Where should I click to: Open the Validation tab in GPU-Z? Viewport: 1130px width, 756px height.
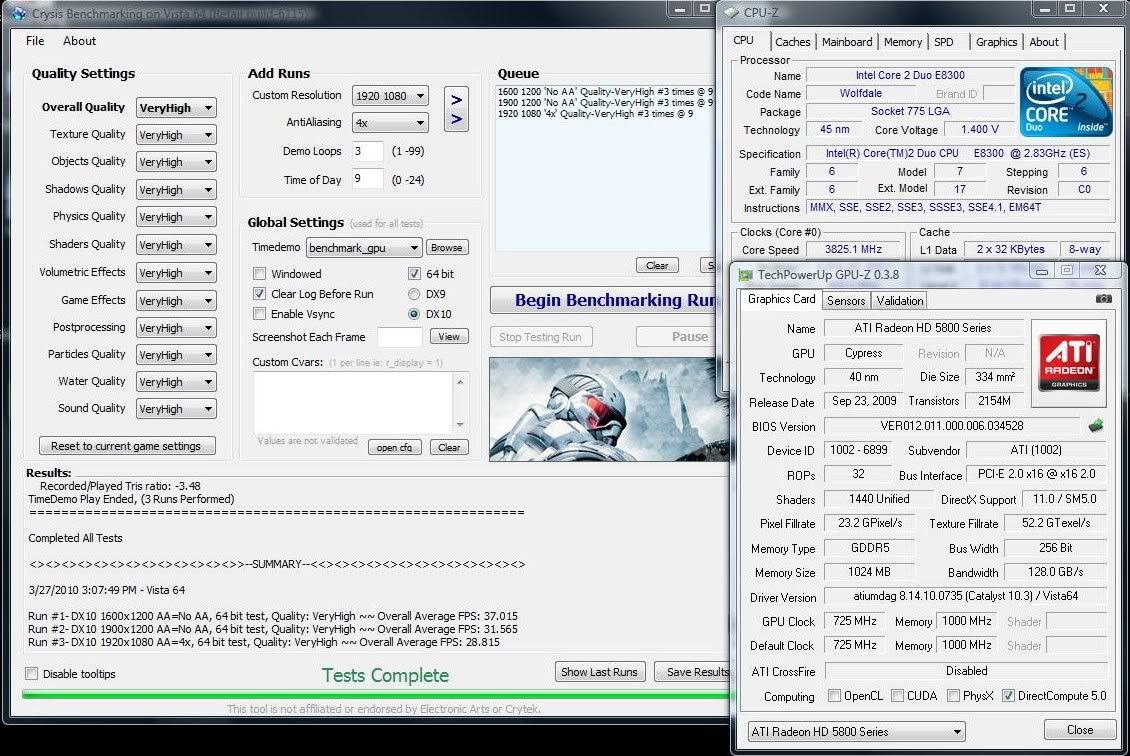coord(899,301)
